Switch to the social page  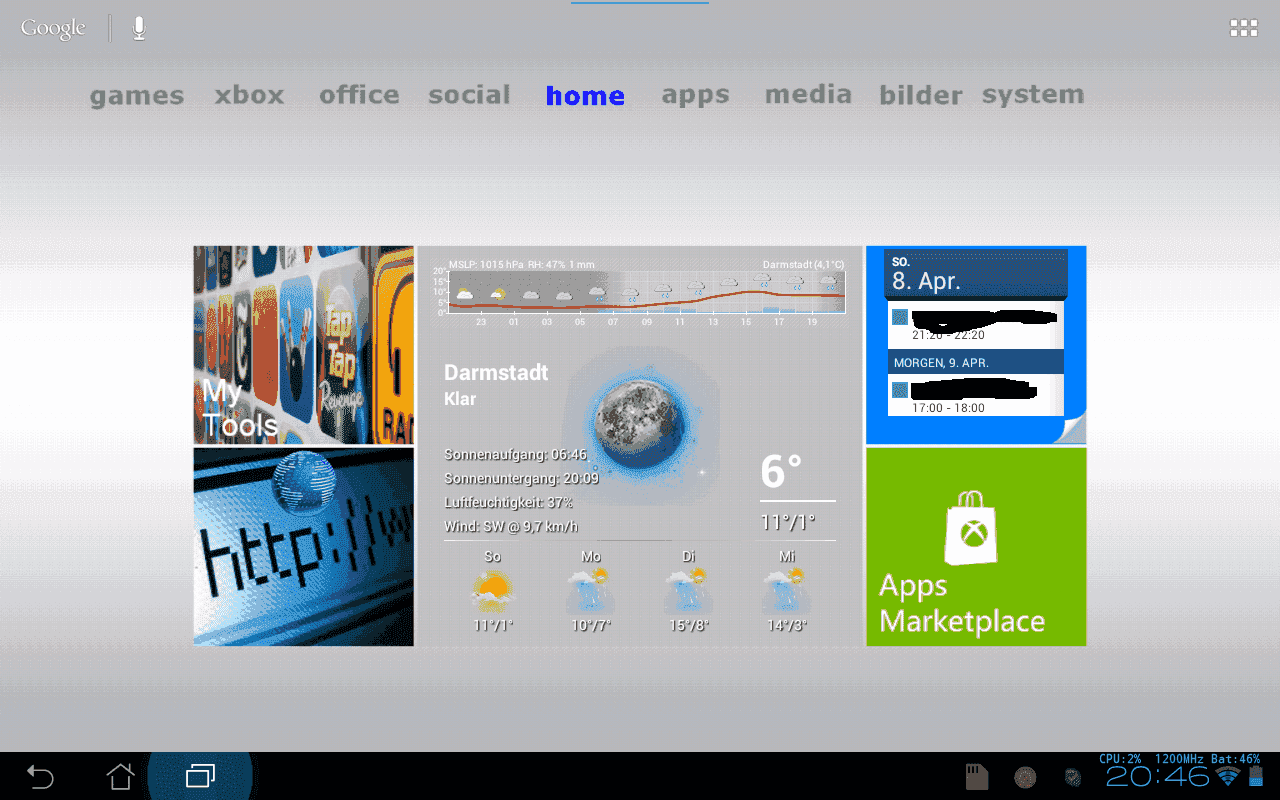pyautogui.click(x=469, y=95)
